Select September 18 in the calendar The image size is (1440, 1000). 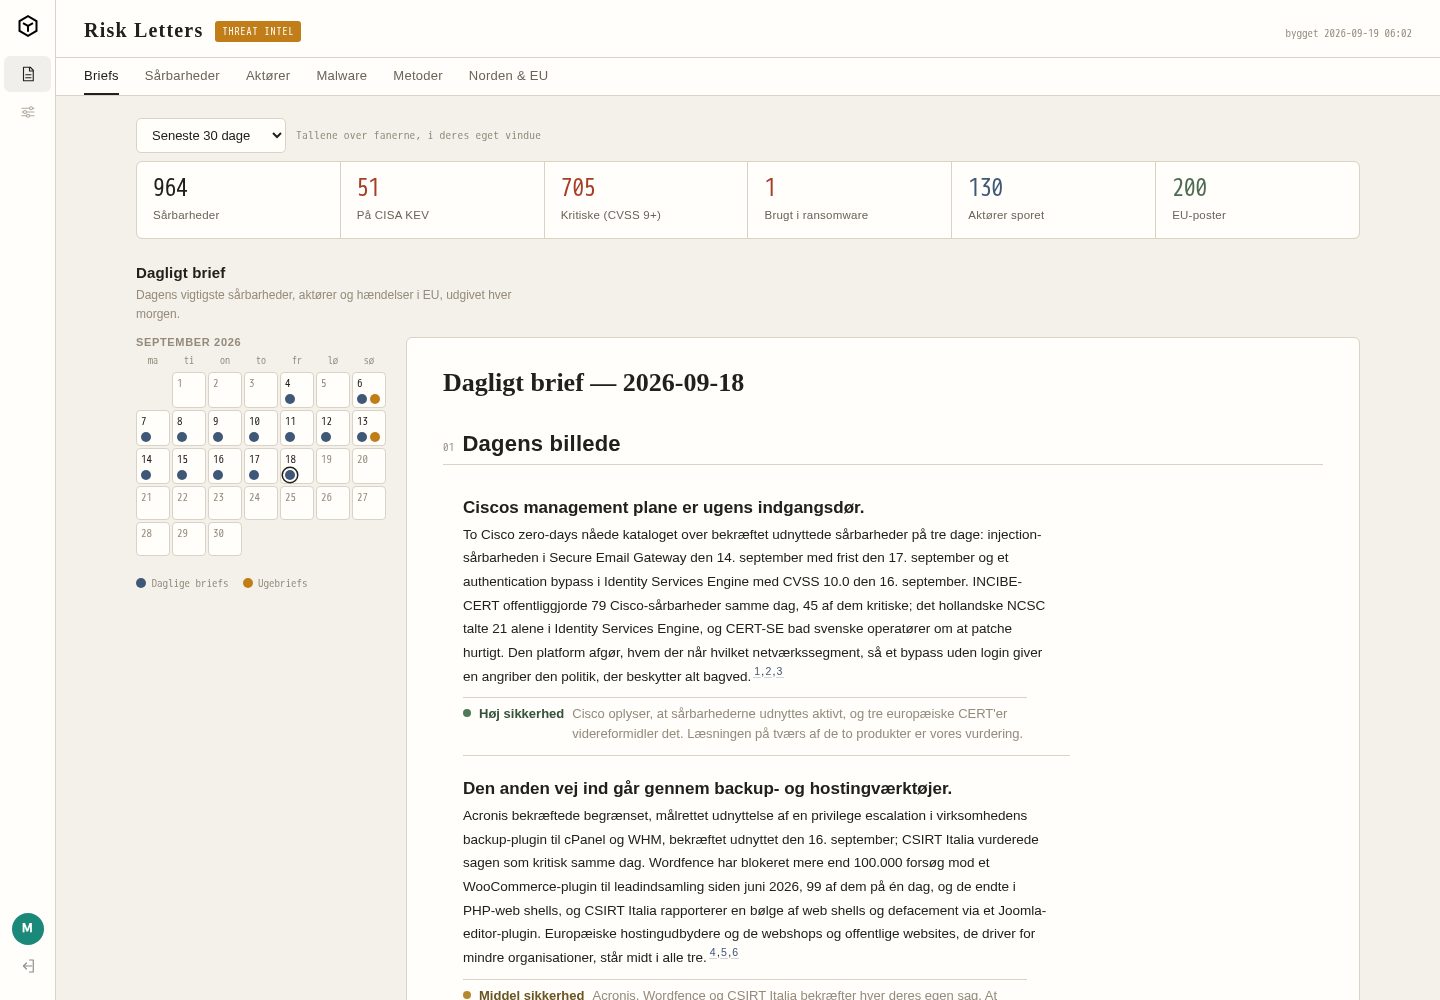tap(297, 466)
